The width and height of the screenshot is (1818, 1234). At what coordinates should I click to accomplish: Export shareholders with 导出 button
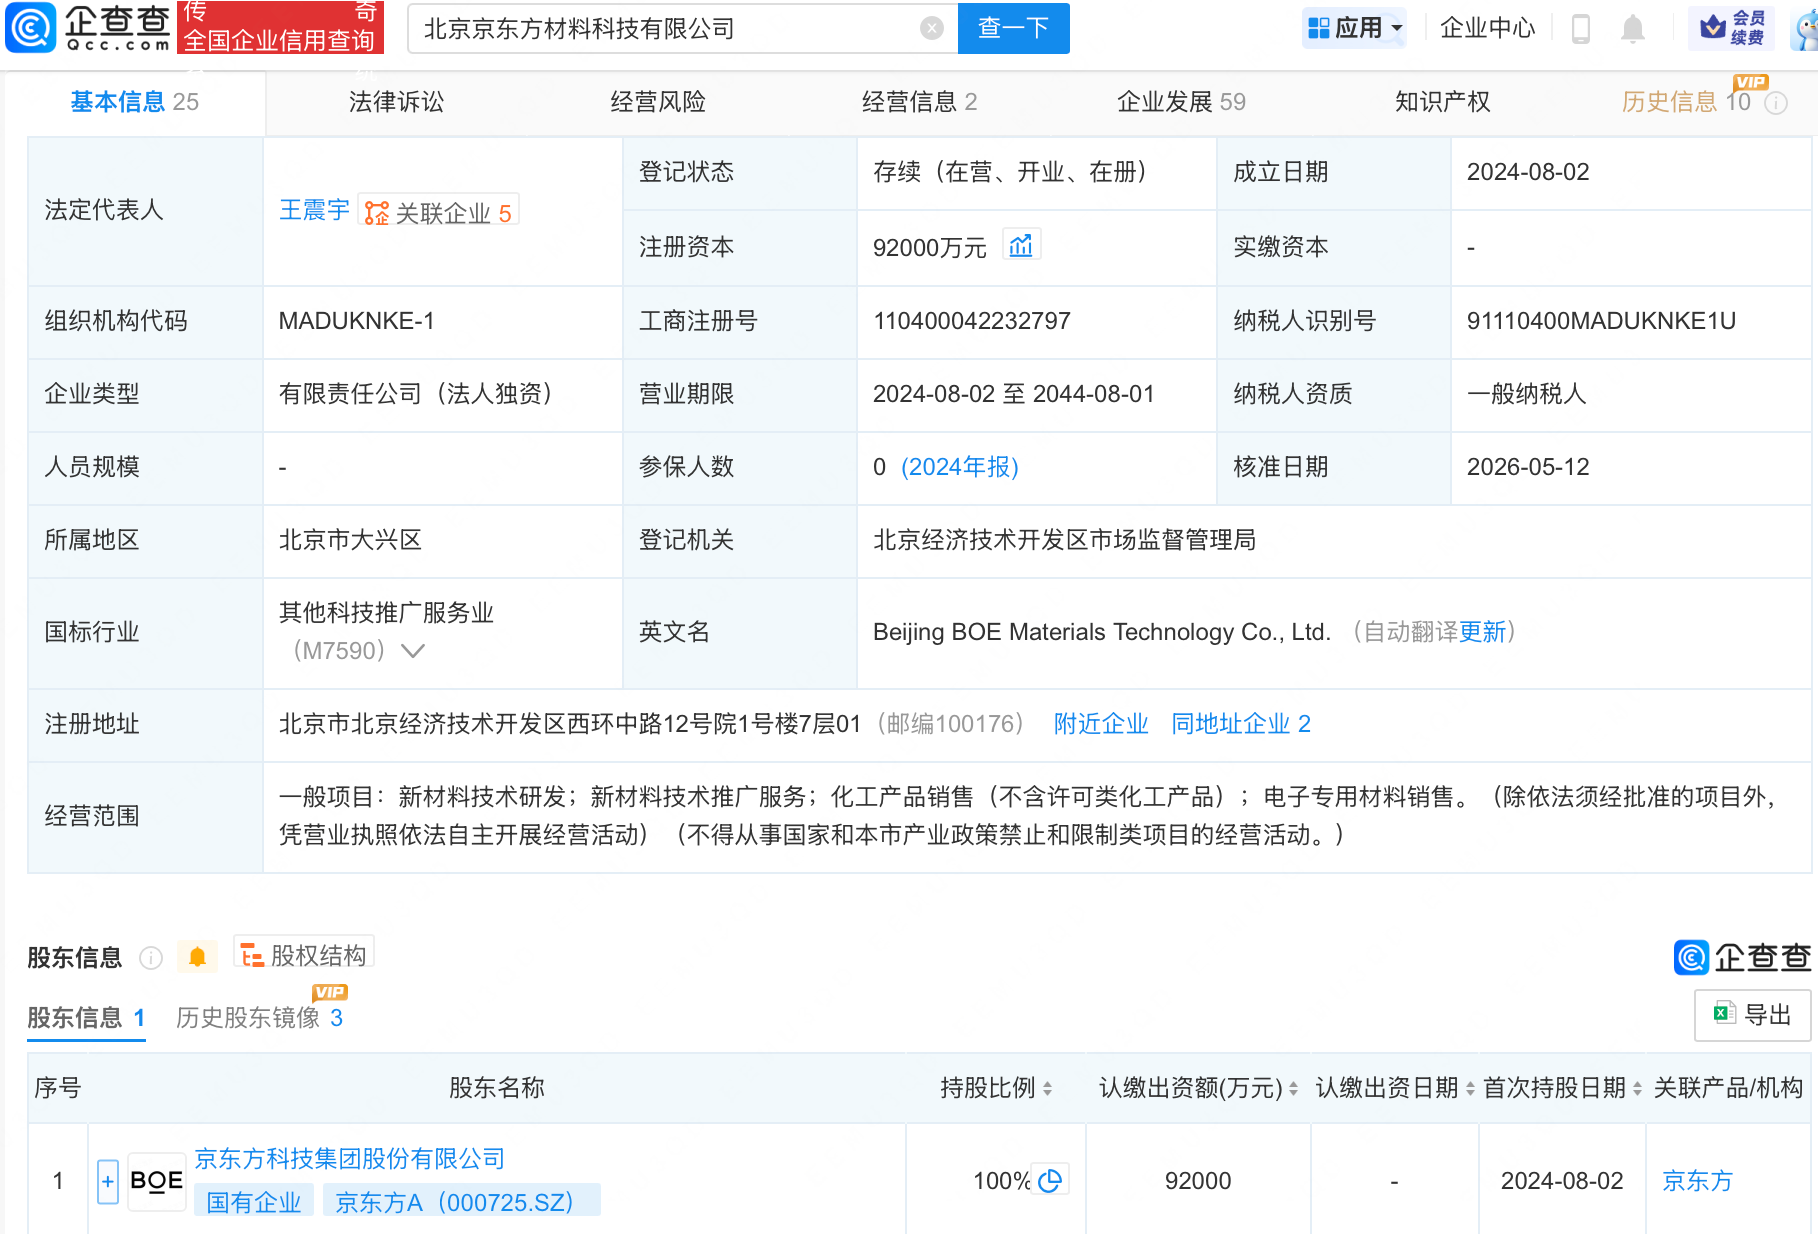pyautogui.click(x=1752, y=1015)
